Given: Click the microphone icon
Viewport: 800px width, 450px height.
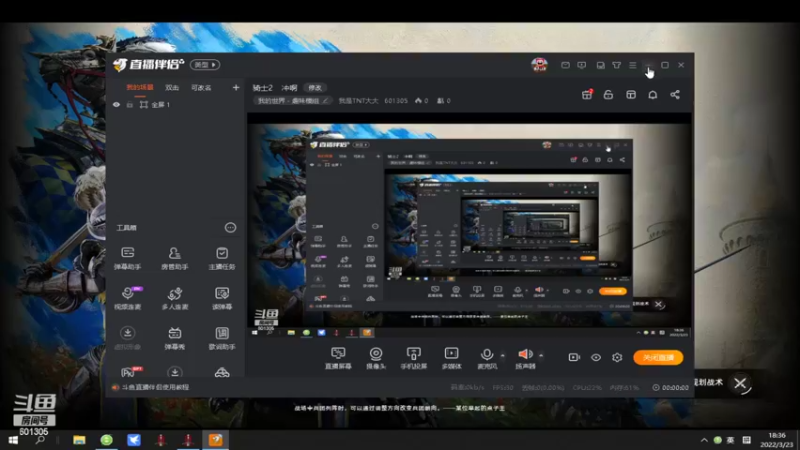Looking at the screenshot, I should tap(487, 354).
